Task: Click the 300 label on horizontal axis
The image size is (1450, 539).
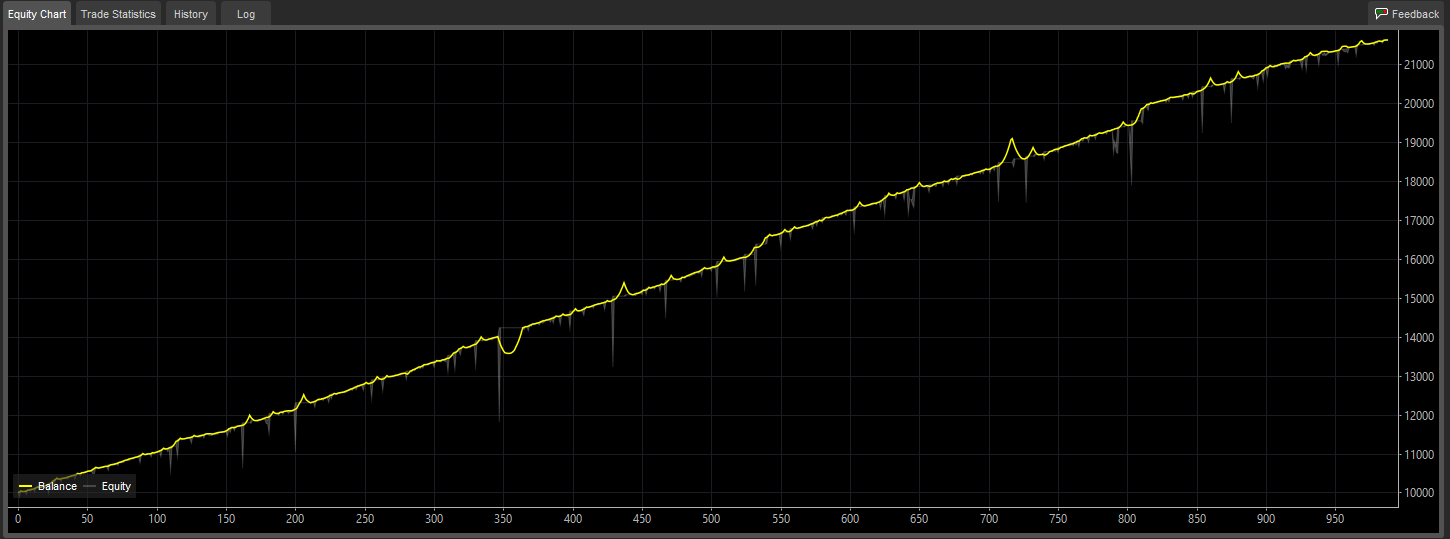Action: (434, 519)
